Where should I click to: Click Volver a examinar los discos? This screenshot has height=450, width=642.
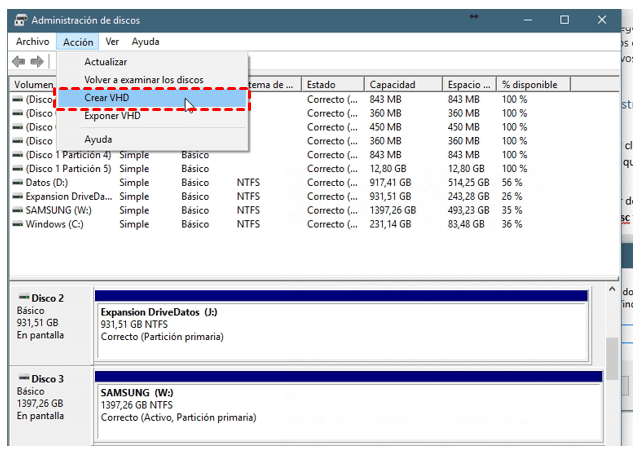coord(143,80)
